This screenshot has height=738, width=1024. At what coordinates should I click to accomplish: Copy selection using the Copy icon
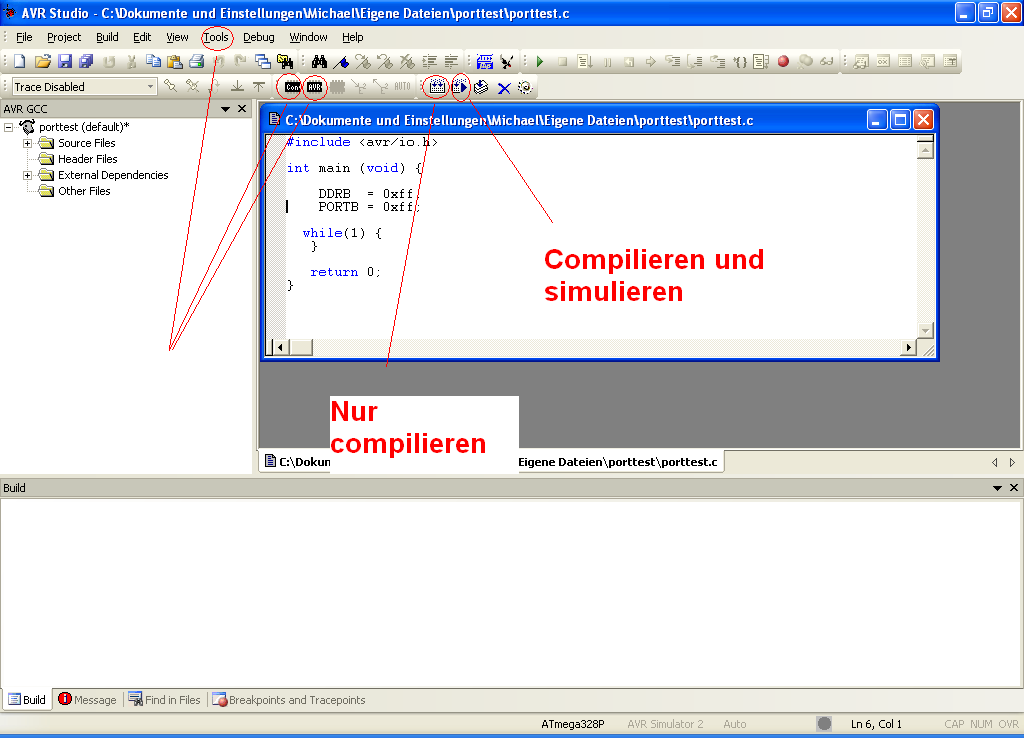coord(153,61)
